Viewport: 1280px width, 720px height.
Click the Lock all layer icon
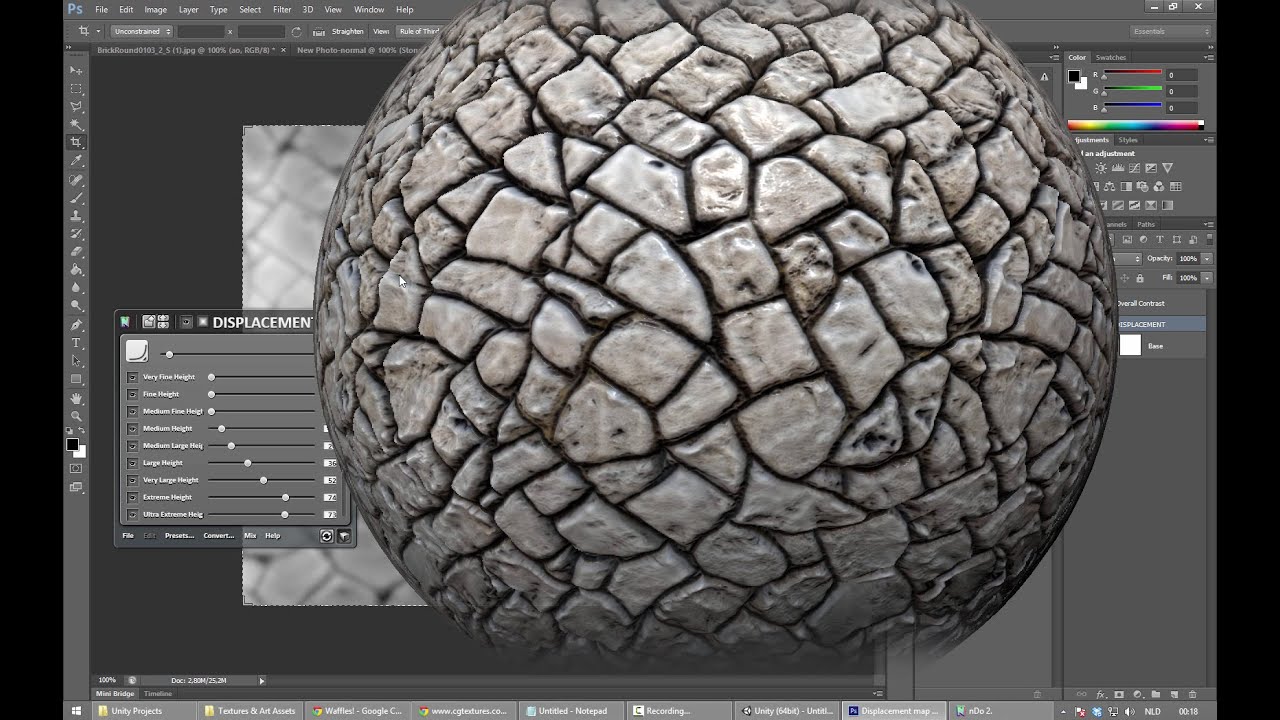tap(1139, 278)
